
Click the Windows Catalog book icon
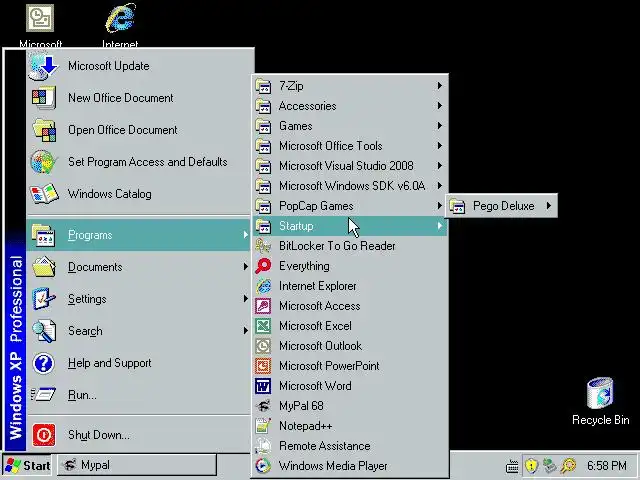point(44,194)
